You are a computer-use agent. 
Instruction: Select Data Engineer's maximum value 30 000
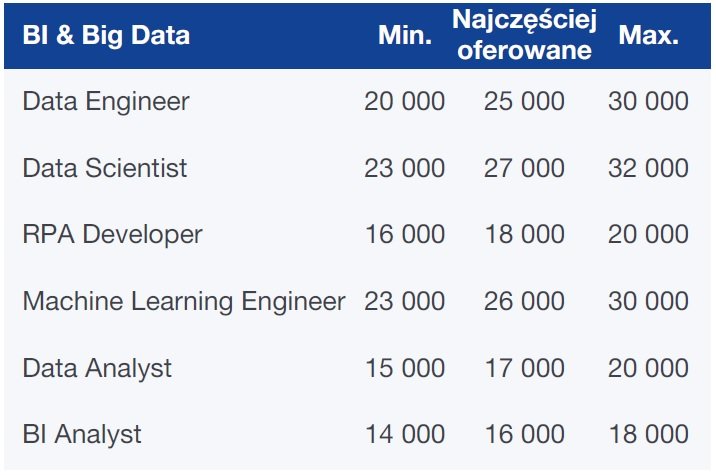point(648,101)
